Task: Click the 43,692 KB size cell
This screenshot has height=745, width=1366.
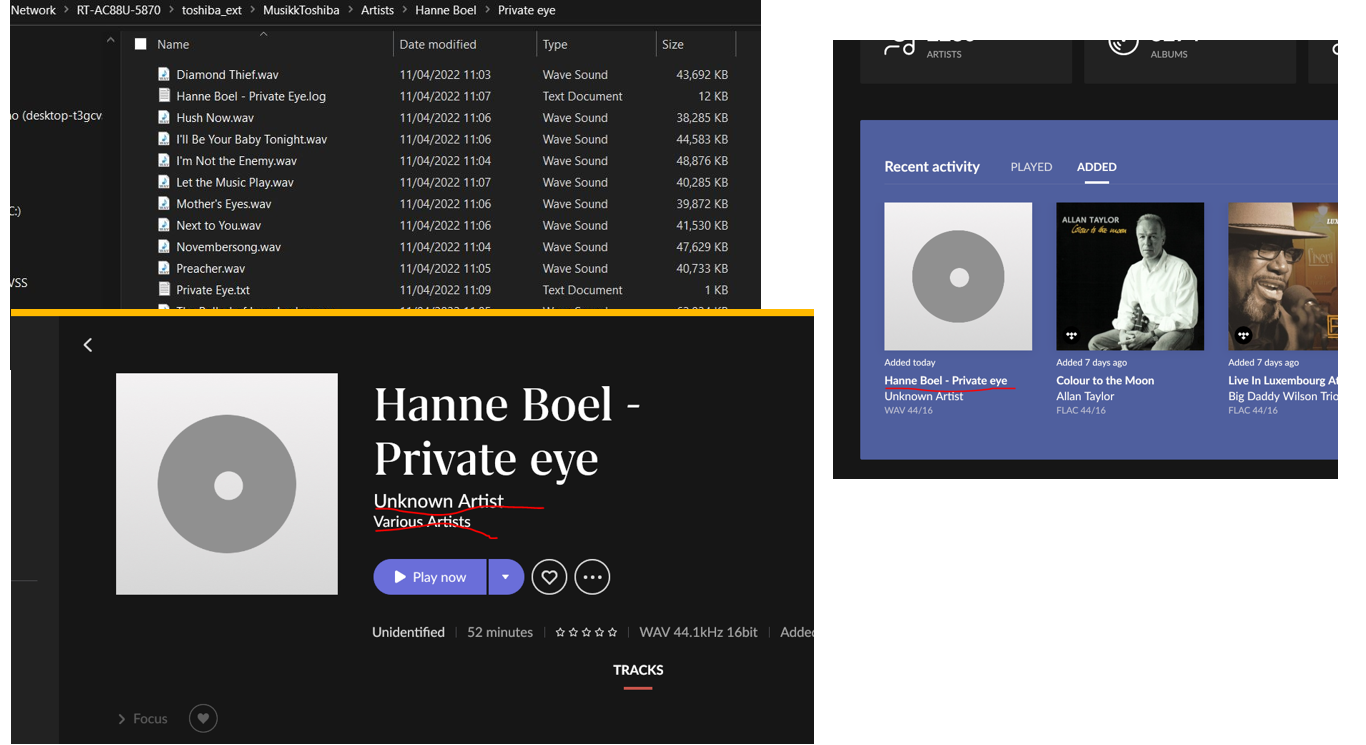Action: click(x=702, y=74)
